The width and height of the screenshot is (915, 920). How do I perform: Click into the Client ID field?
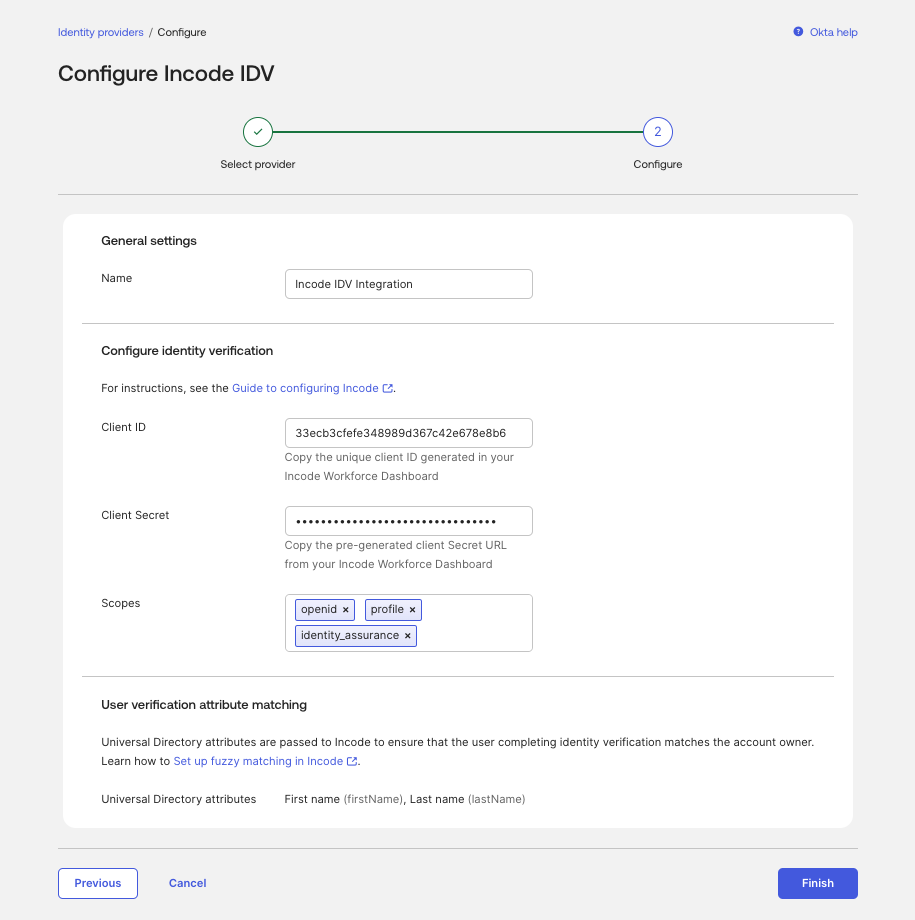(x=408, y=433)
